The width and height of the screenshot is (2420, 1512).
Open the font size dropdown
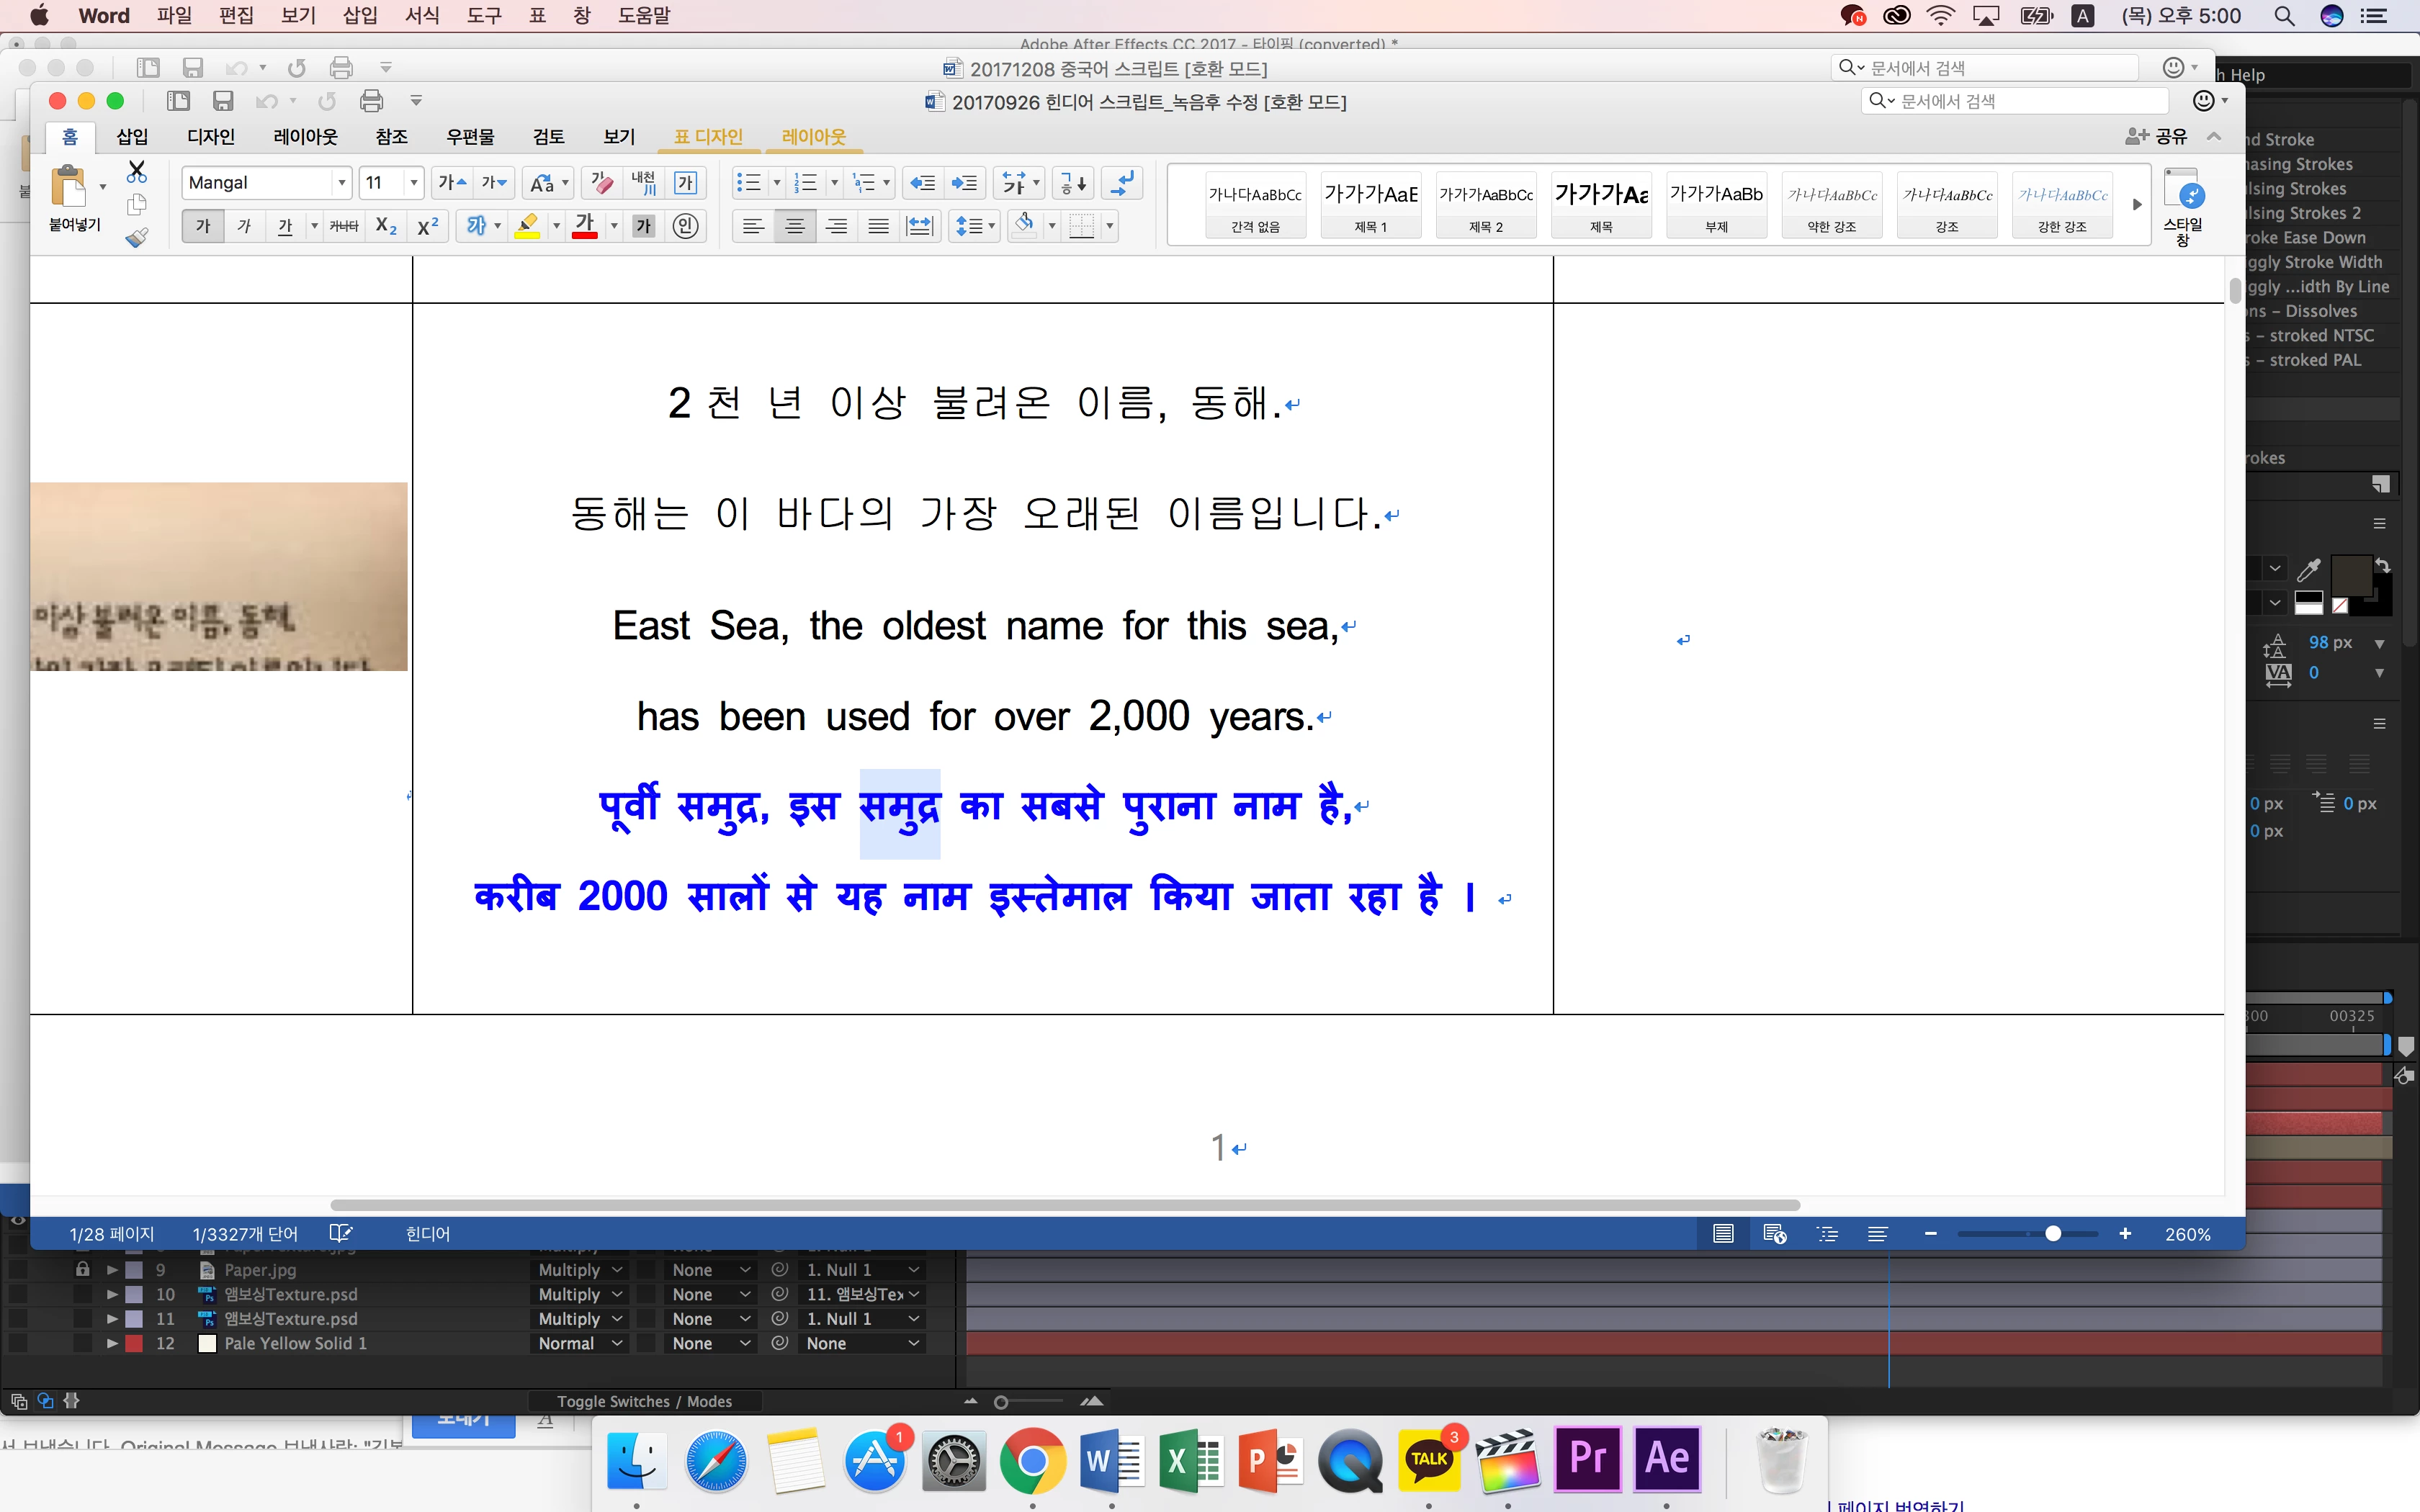[413, 183]
